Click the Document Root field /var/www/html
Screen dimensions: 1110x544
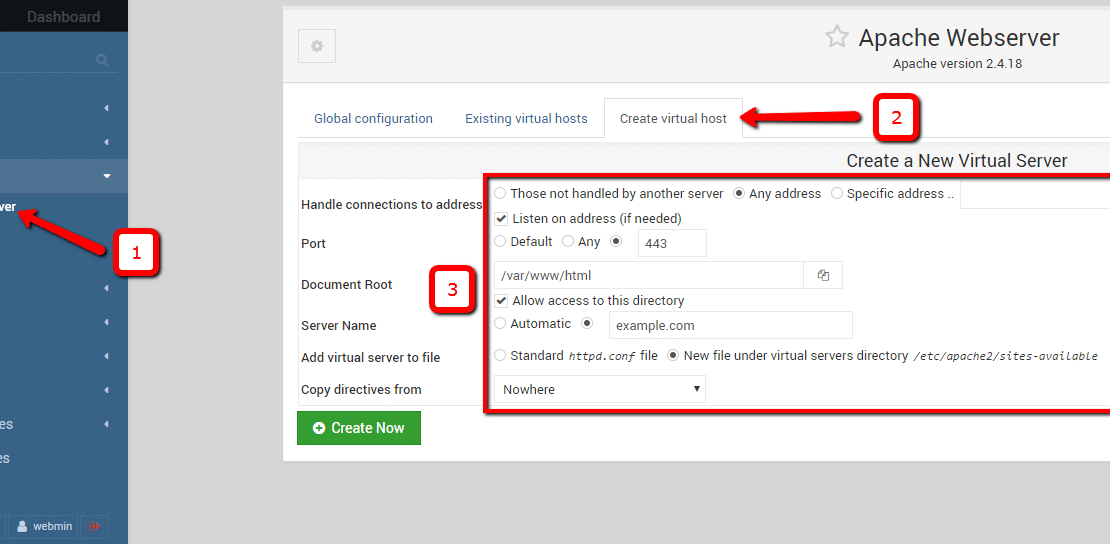[x=649, y=275]
